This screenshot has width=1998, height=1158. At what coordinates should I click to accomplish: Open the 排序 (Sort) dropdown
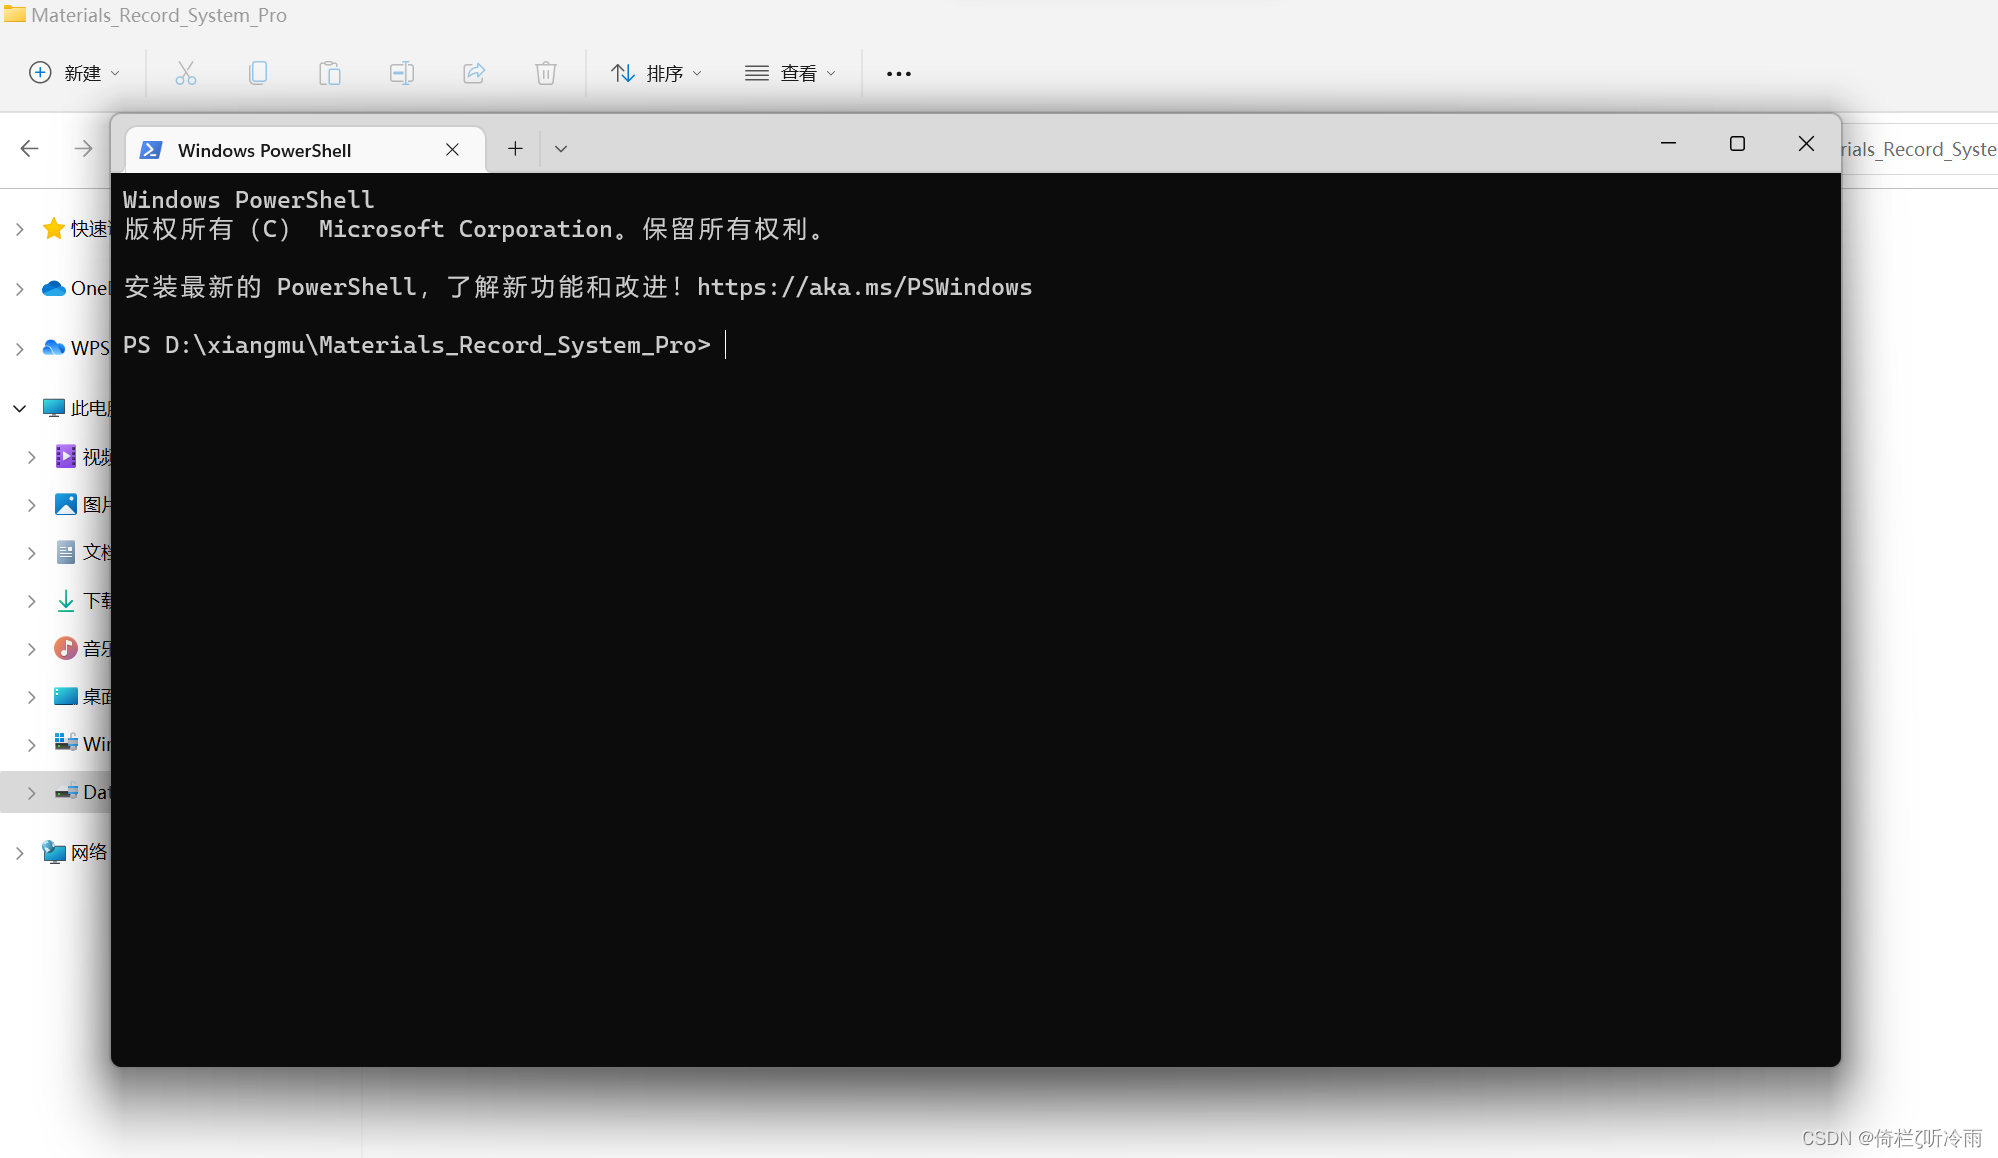pos(656,72)
